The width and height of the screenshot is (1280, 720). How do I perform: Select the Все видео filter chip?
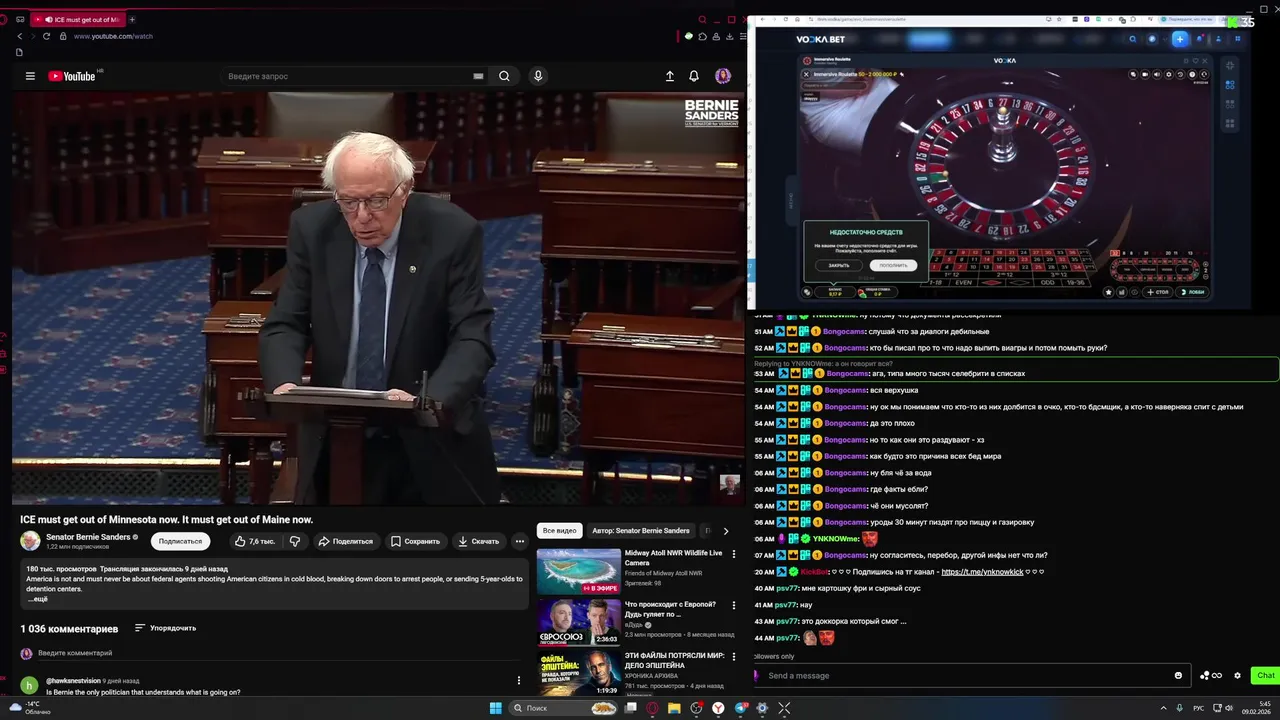tap(559, 530)
